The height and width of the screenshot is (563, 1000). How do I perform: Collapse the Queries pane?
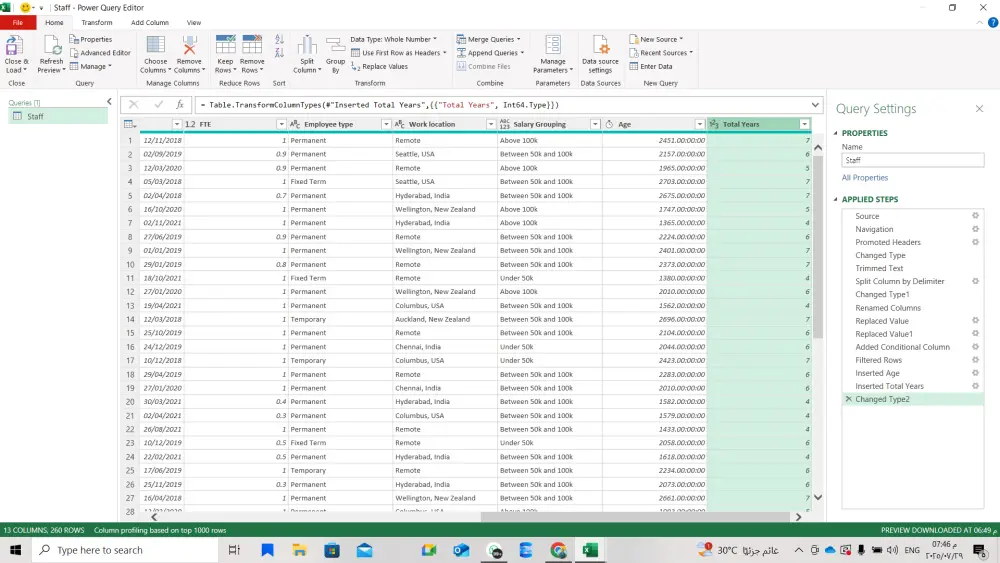(109, 101)
